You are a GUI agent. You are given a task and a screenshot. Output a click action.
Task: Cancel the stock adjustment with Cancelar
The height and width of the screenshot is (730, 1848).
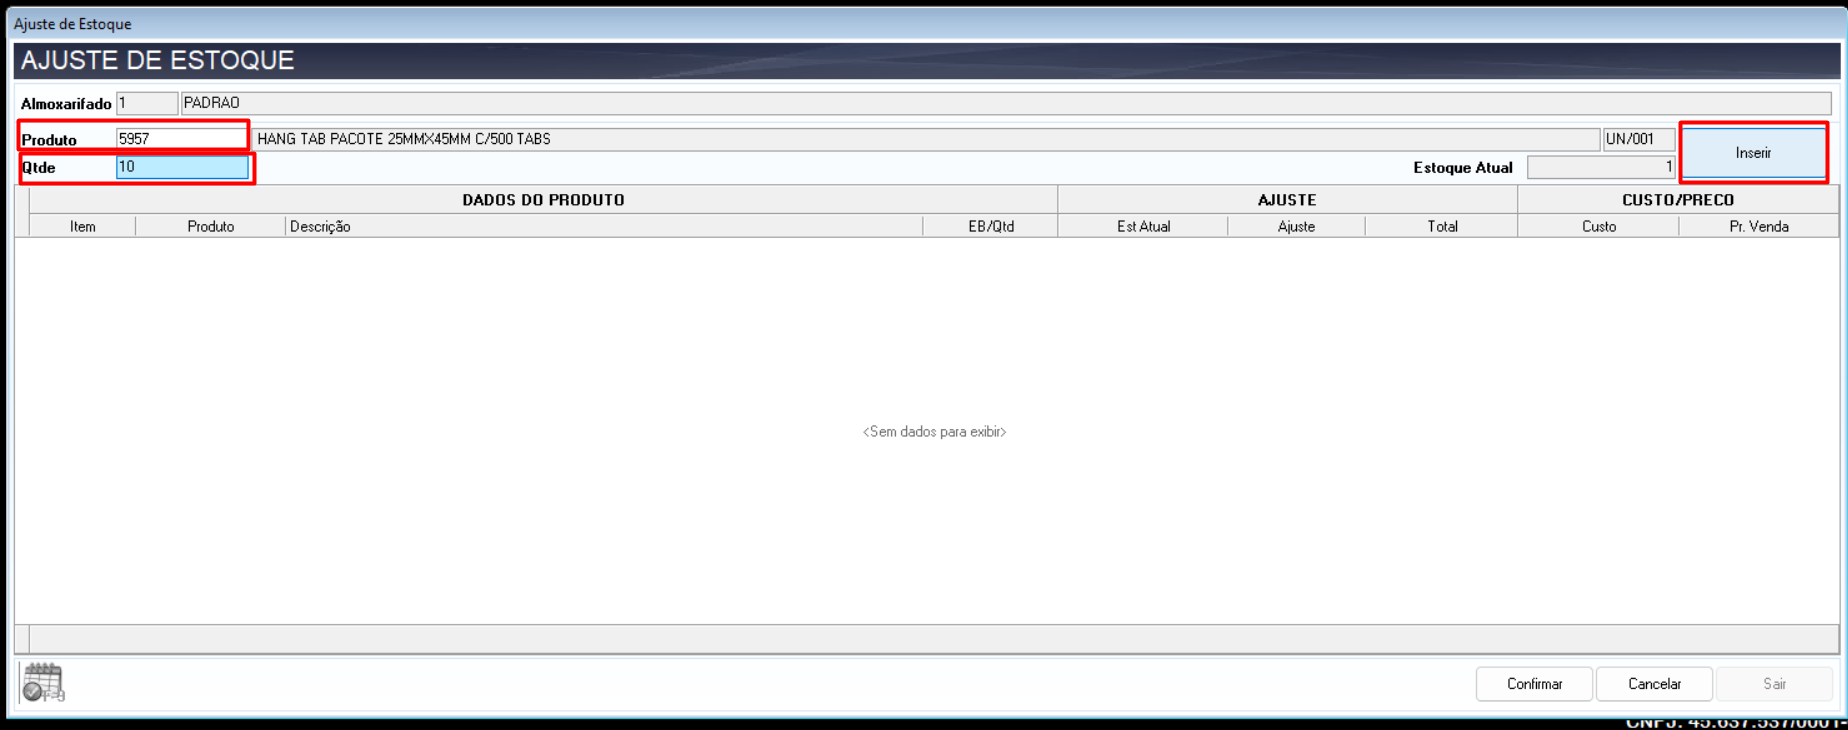pyautogui.click(x=1654, y=684)
